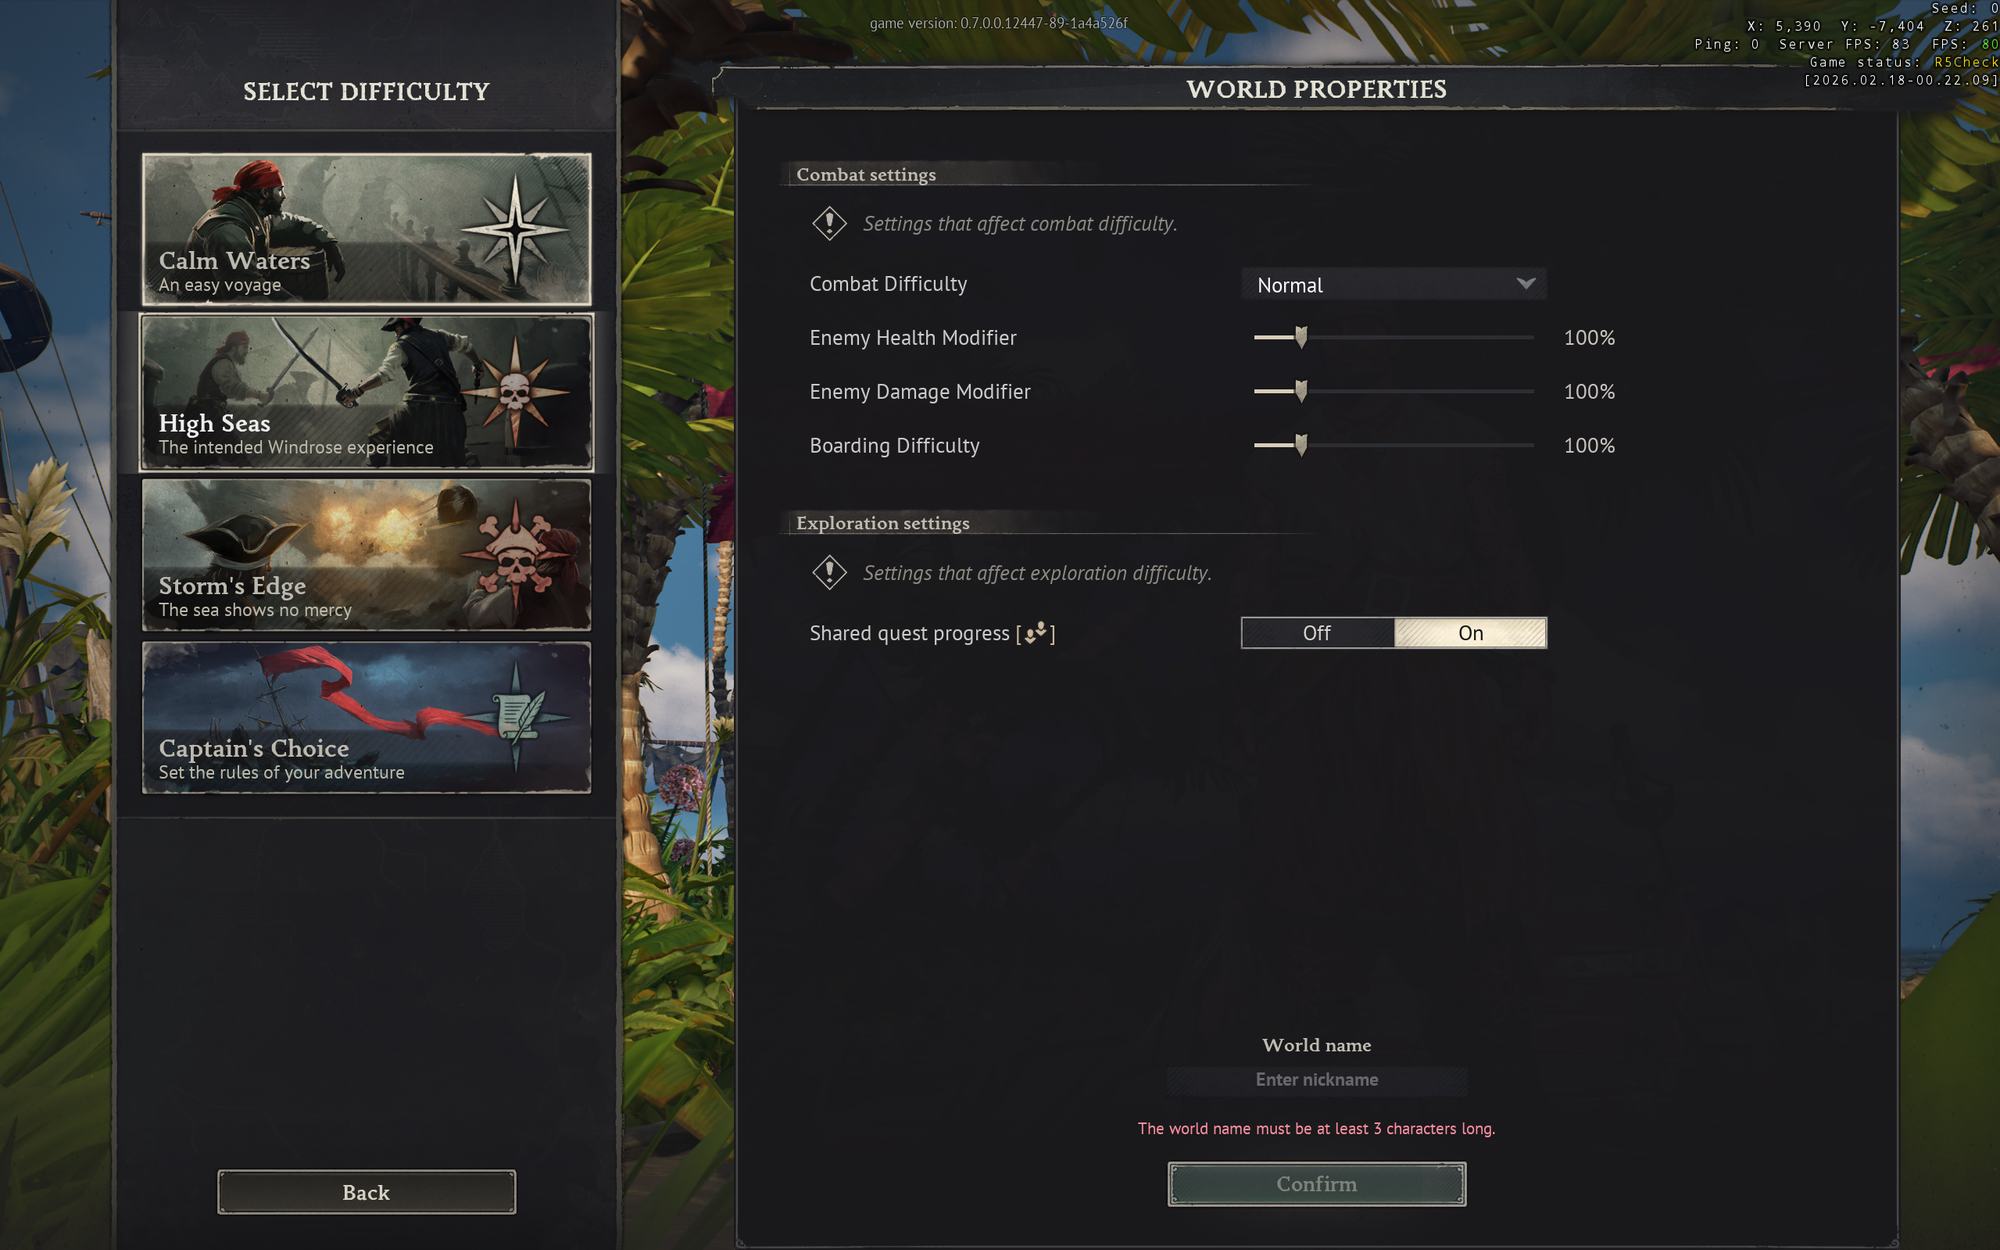This screenshot has height=1250, width=2000.
Task: Turn Shared quest progress On
Action: tap(1470, 633)
